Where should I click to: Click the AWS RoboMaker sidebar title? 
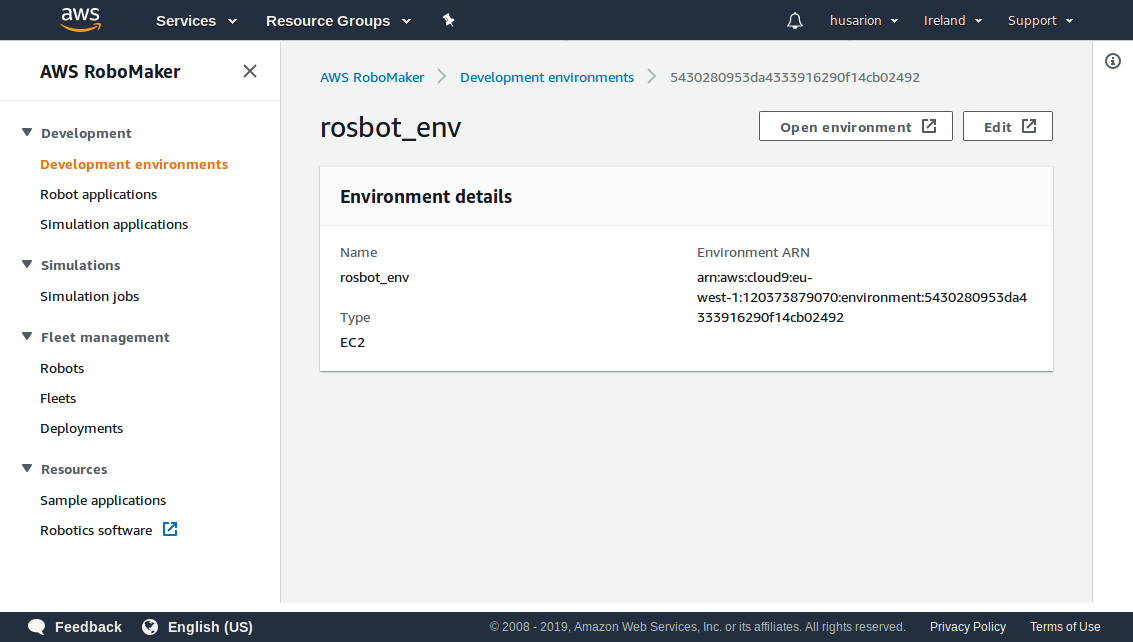coord(110,72)
